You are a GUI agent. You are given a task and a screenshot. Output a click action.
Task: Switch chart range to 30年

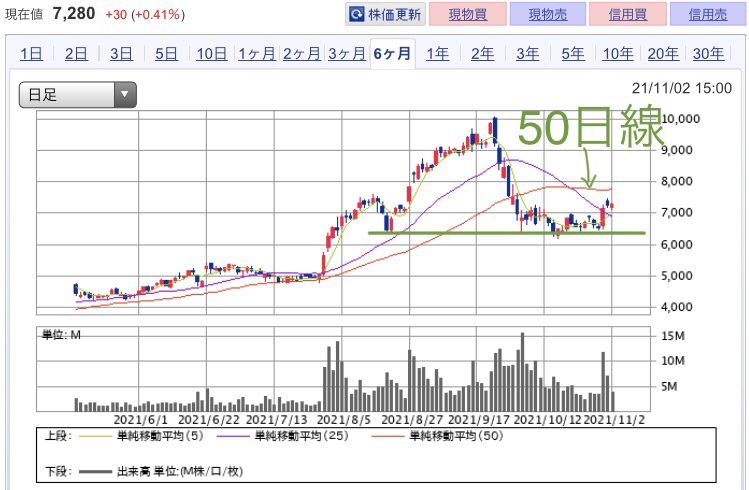(x=708, y=53)
